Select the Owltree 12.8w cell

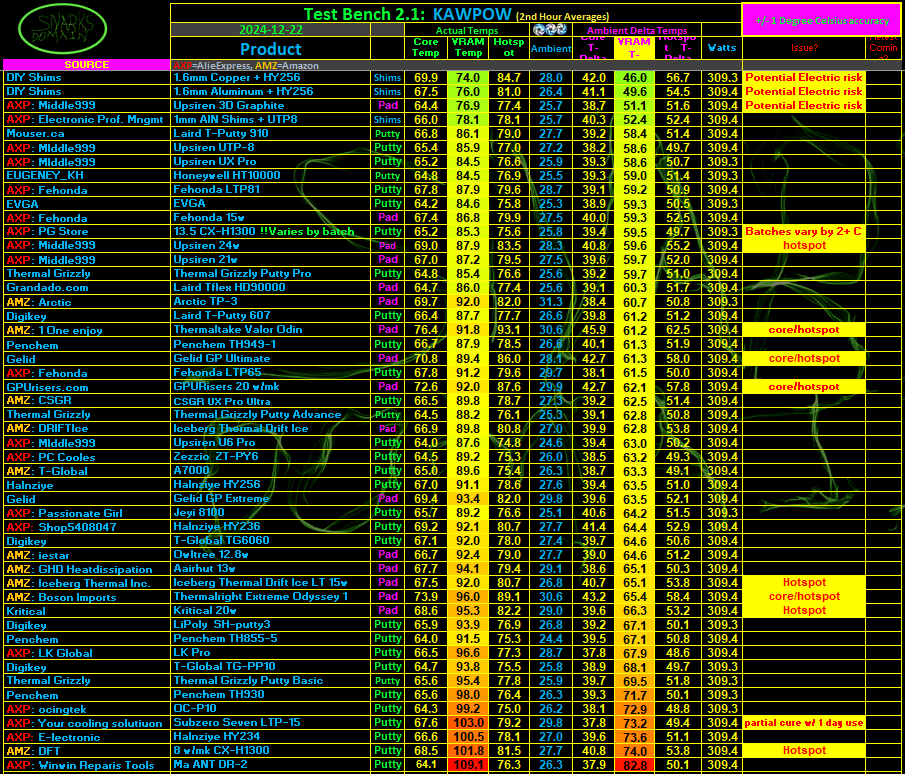pos(271,555)
